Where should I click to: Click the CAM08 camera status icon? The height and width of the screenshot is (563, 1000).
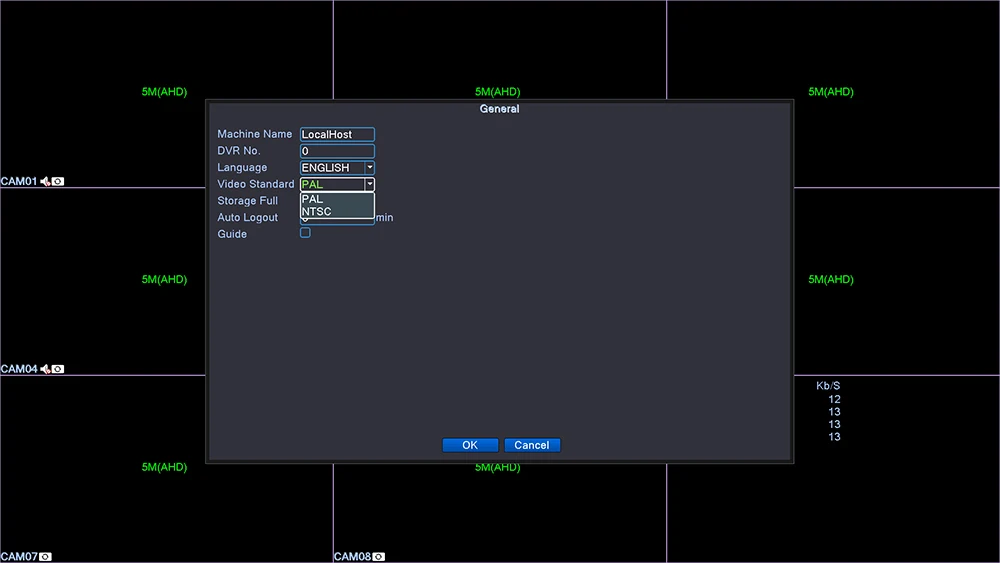(x=379, y=557)
